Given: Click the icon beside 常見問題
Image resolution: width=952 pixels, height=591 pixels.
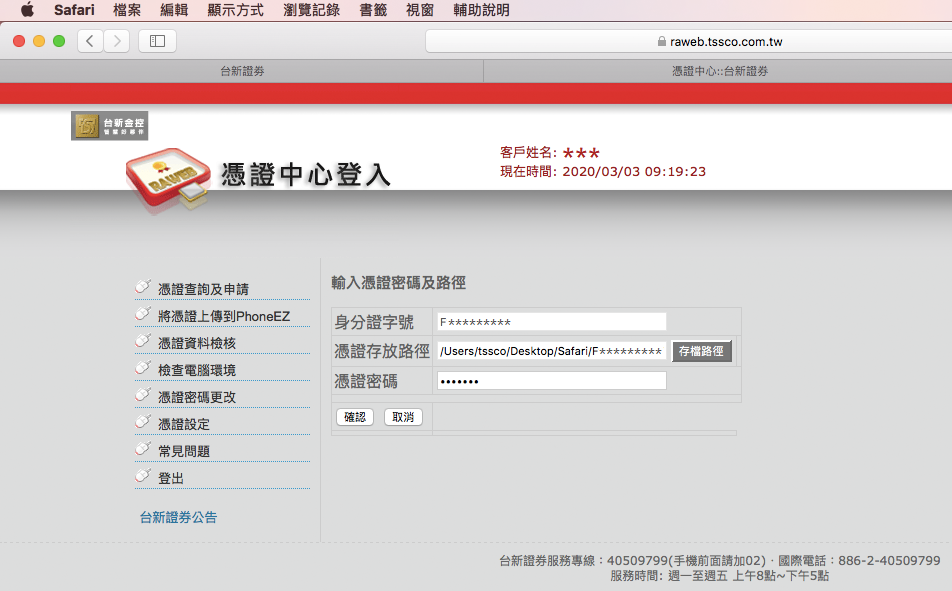Looking at the screenshot, I should coord(143,448).
